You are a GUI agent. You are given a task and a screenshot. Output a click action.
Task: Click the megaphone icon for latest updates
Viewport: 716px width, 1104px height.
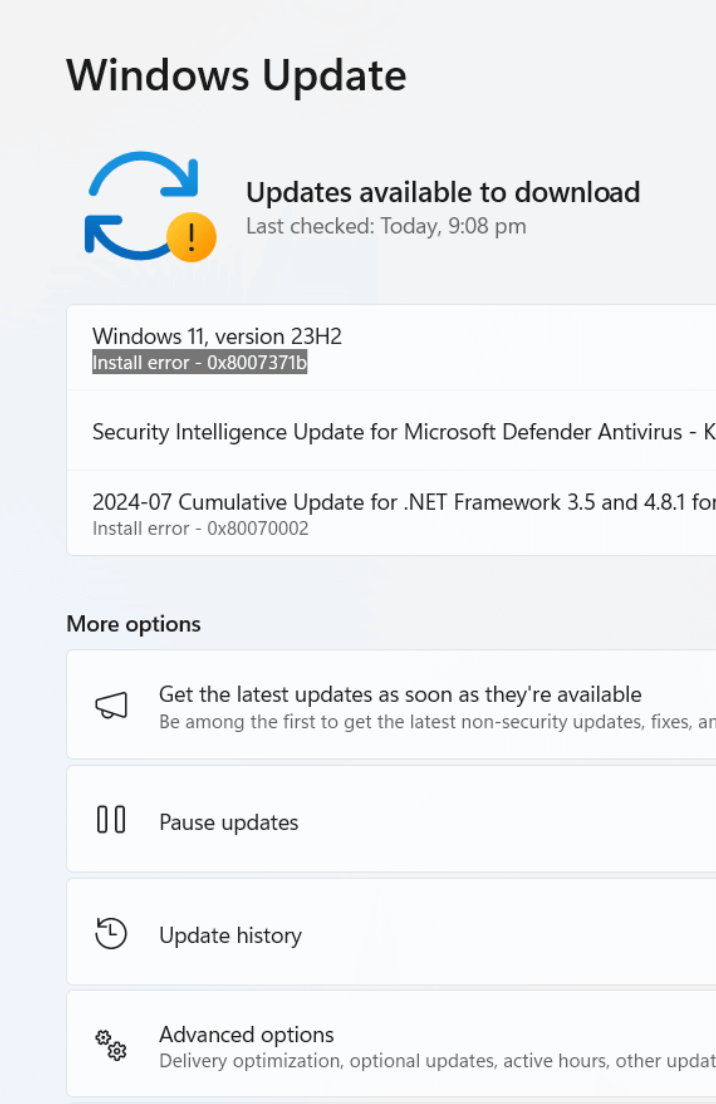click(x=111, y=706)
